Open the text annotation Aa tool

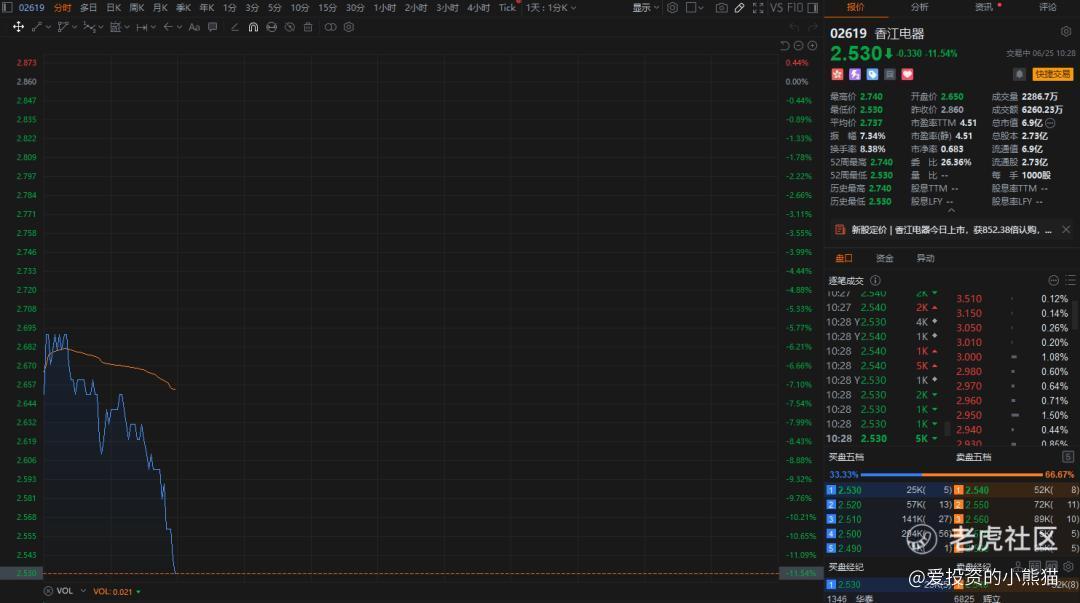194,27
